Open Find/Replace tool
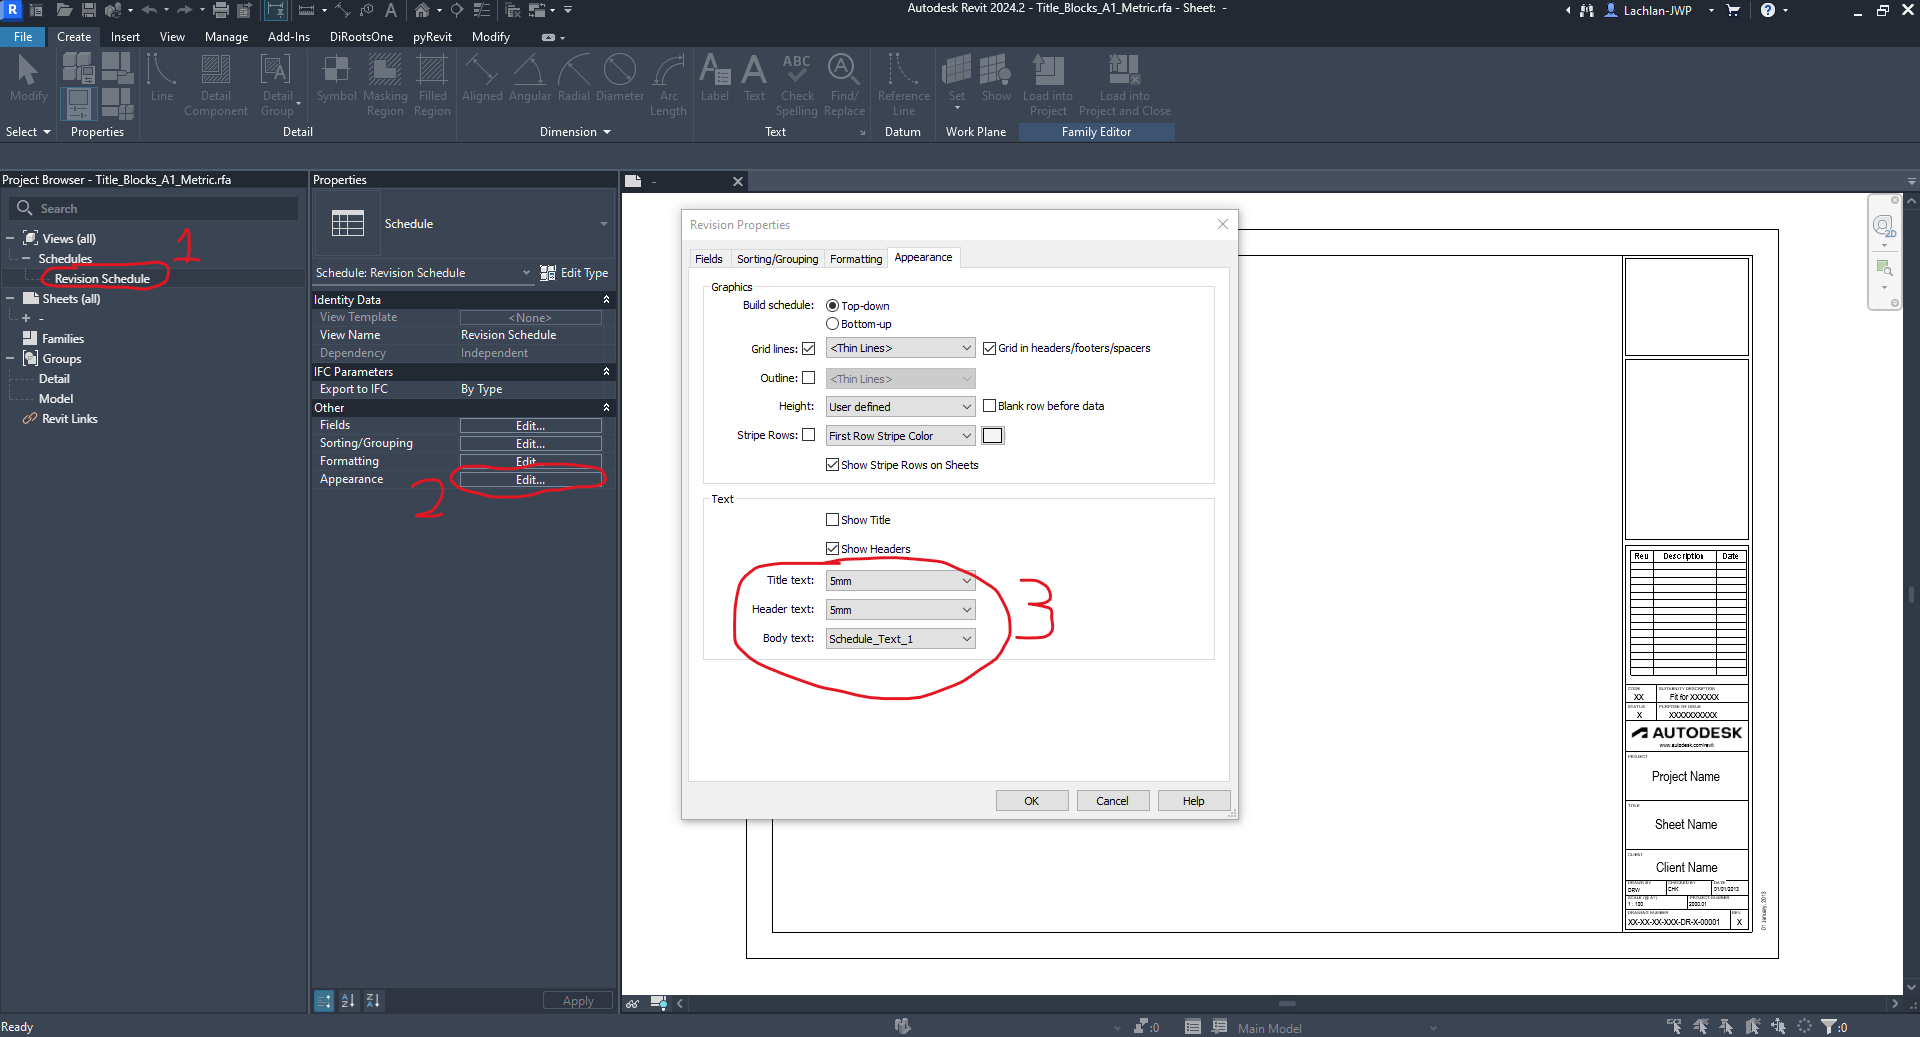 coord(844,85)
